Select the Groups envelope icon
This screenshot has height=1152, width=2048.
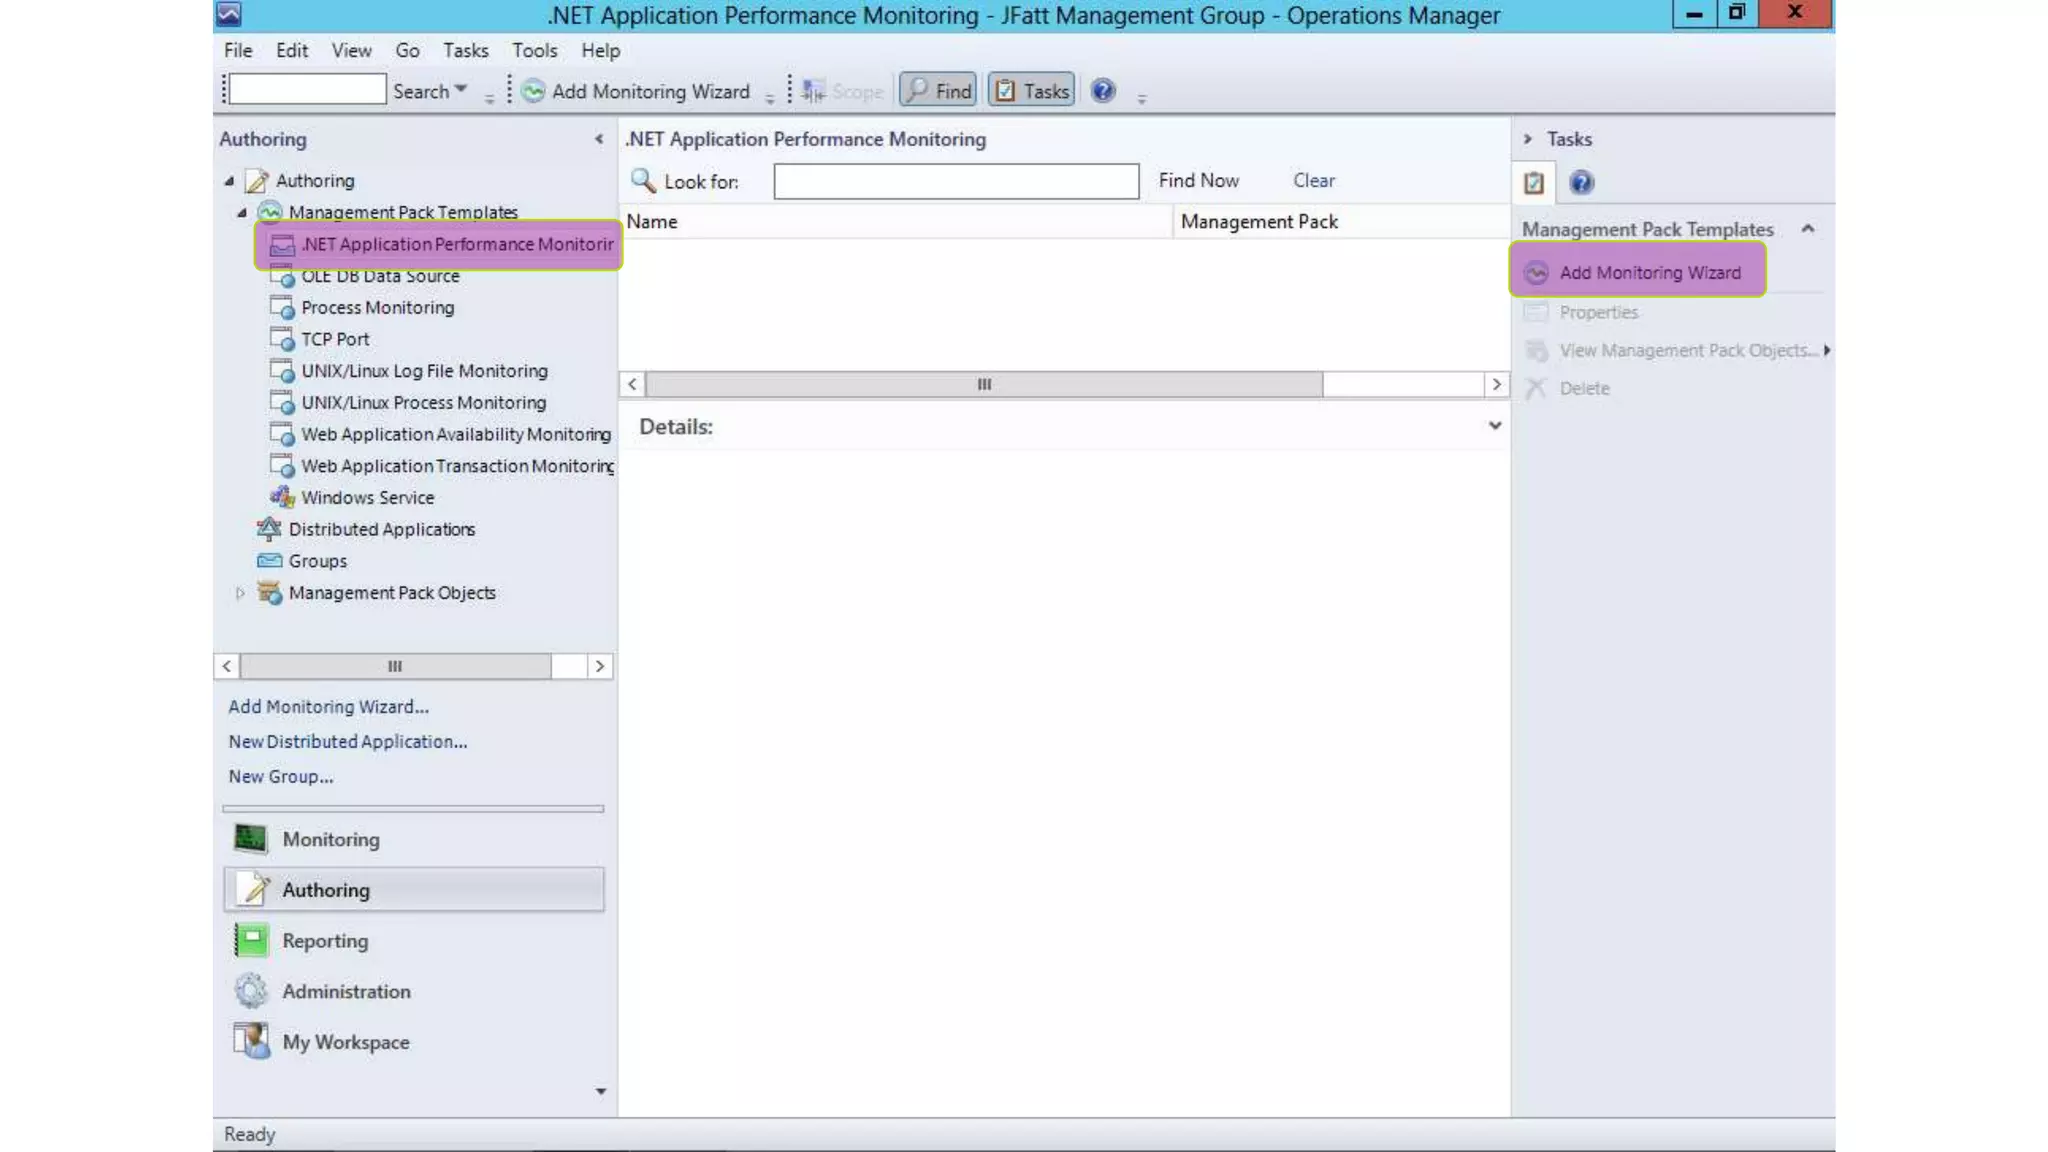[x=269, y=561]
